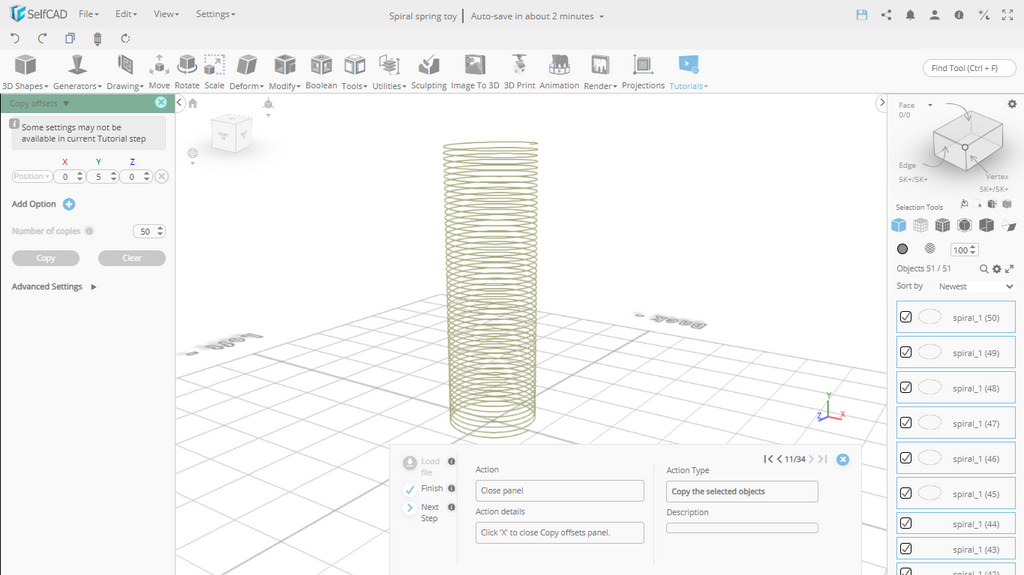Click the Delete trash icon
This screenshot has height=575, width=1024.
(x=97, y=39)
